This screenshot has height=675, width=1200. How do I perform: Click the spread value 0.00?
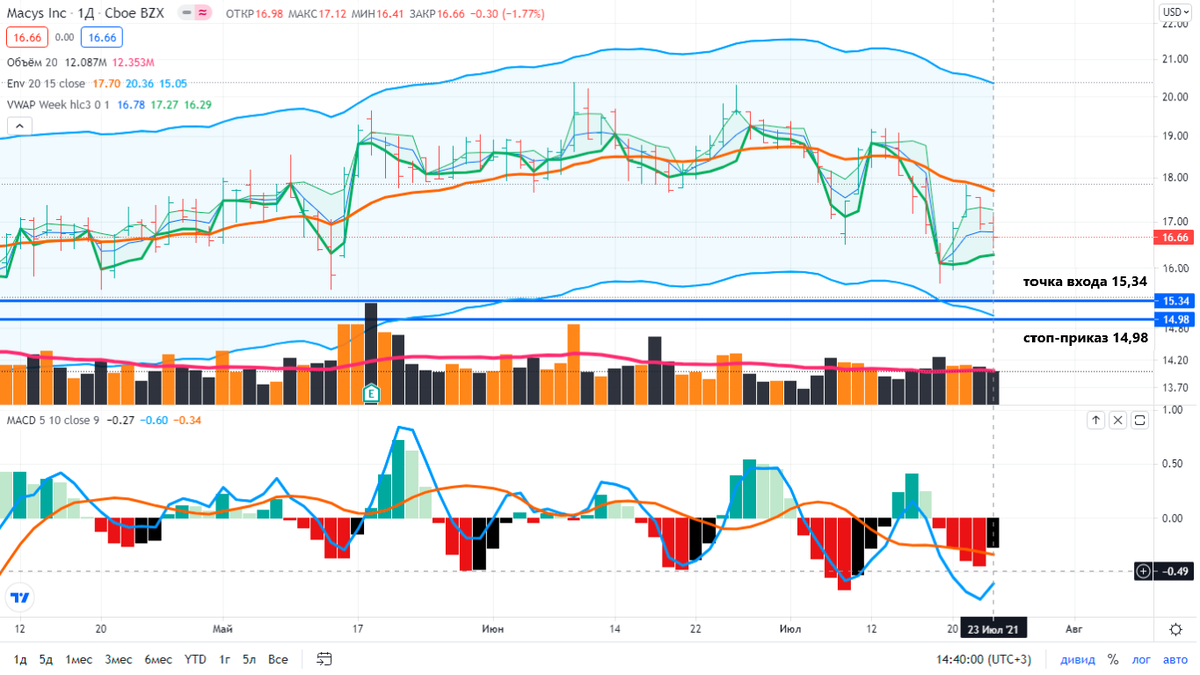pos(64,37)
